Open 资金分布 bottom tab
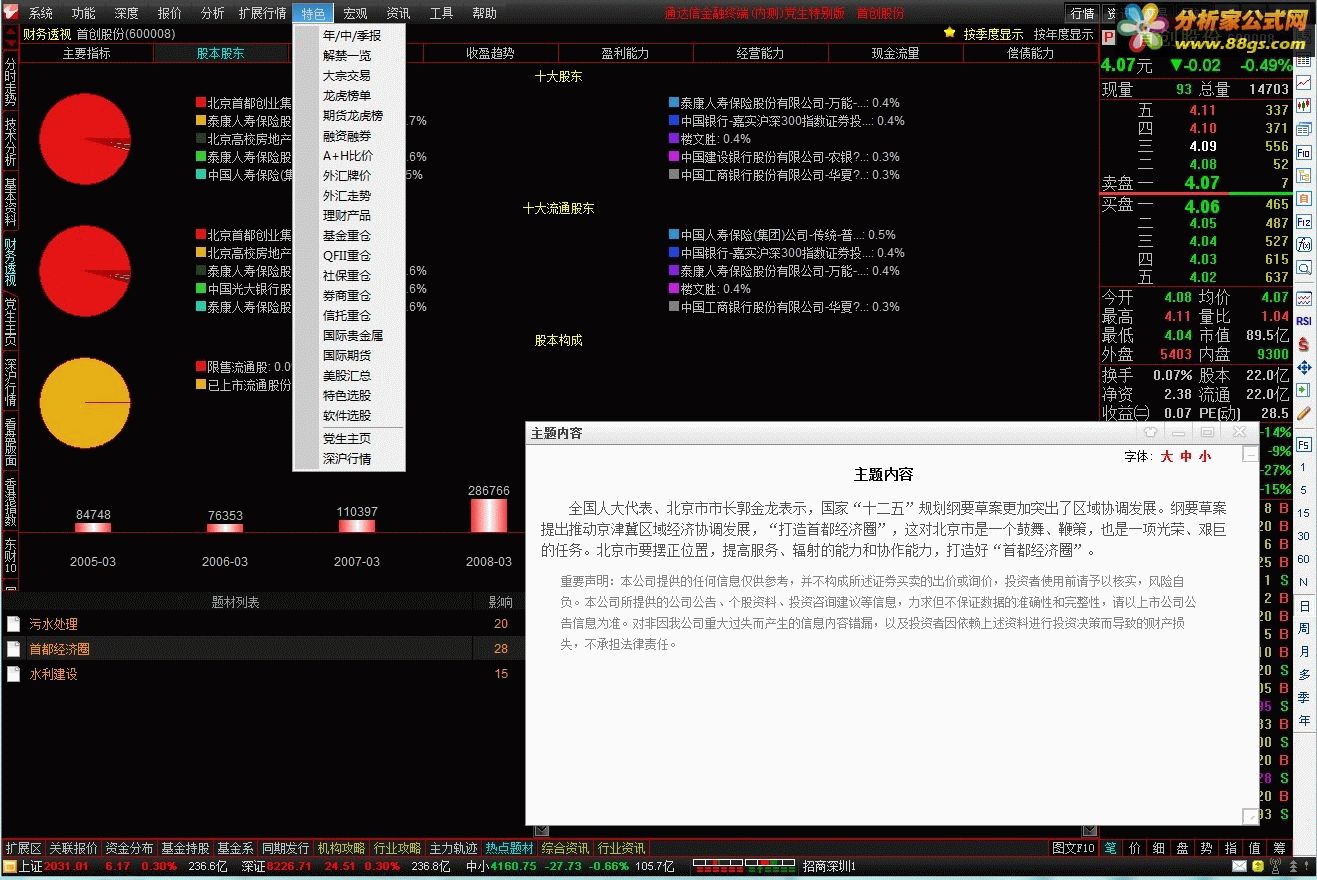The height and width of the screenshot is (880, 1317). point(130,848)
